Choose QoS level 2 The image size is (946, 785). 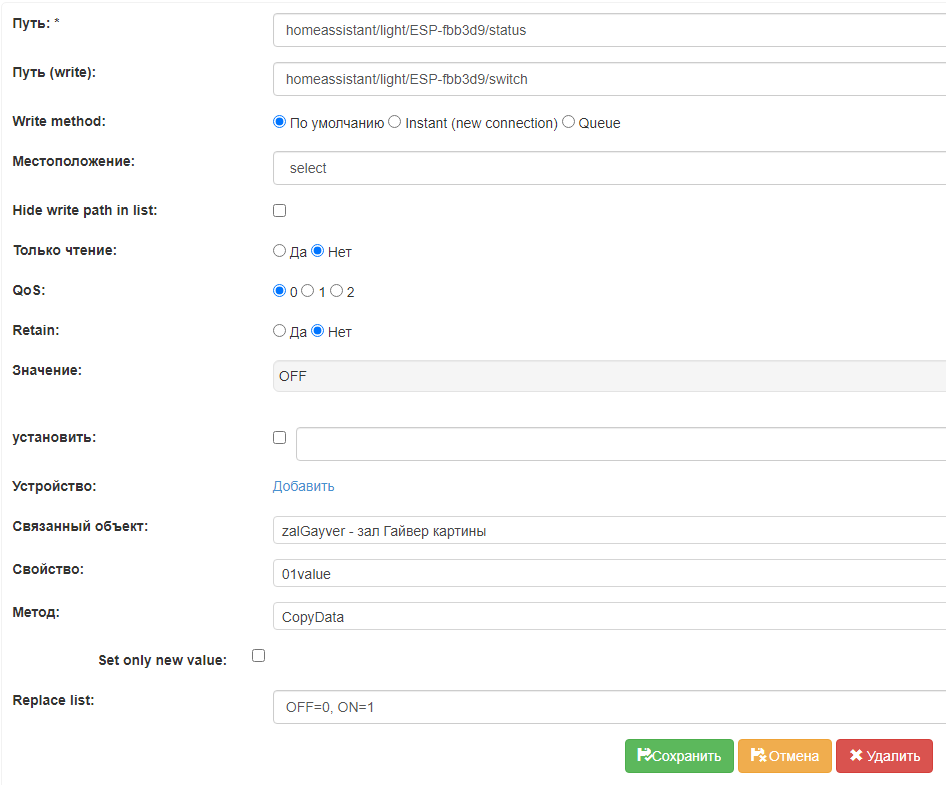tap(336, 290)
